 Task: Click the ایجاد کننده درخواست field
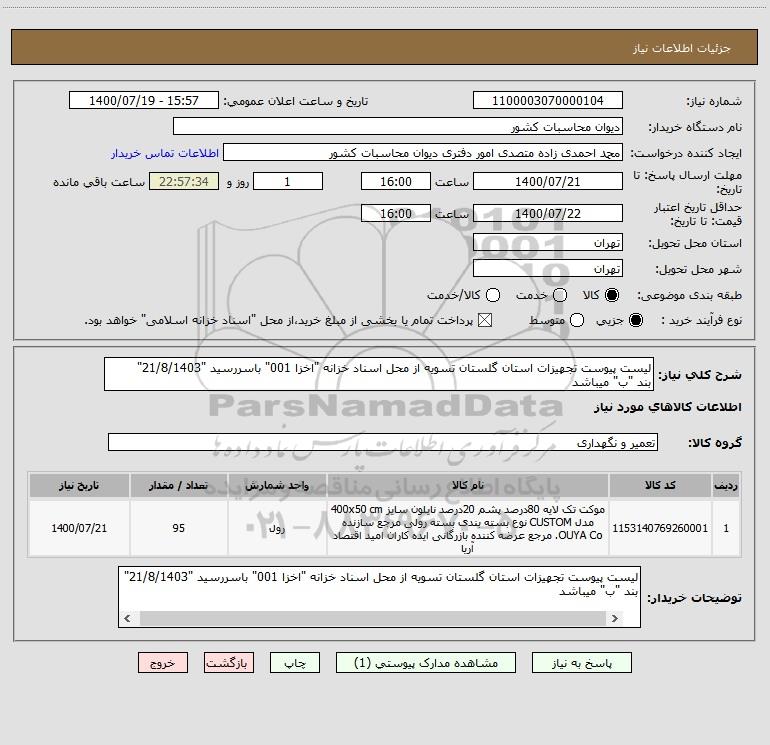coord(423,152)
